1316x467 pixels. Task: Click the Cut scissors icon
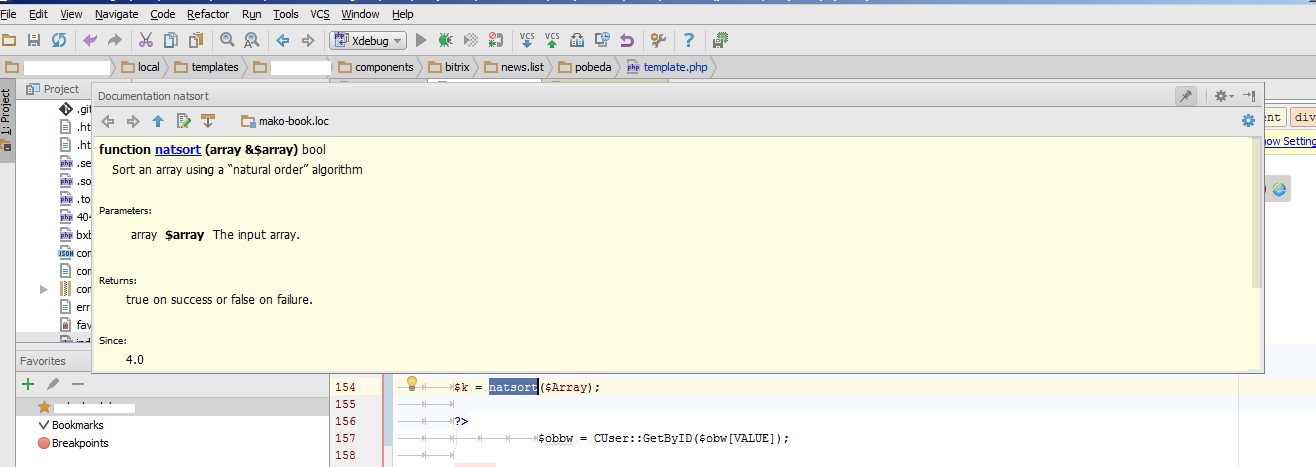point(145,40)
